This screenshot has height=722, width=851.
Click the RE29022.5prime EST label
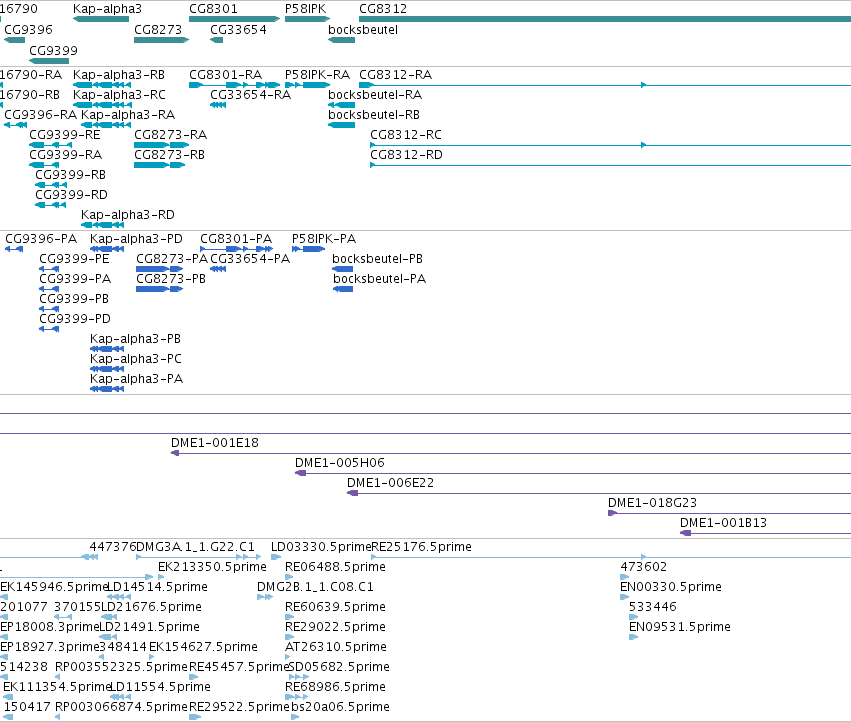point(335,626)
